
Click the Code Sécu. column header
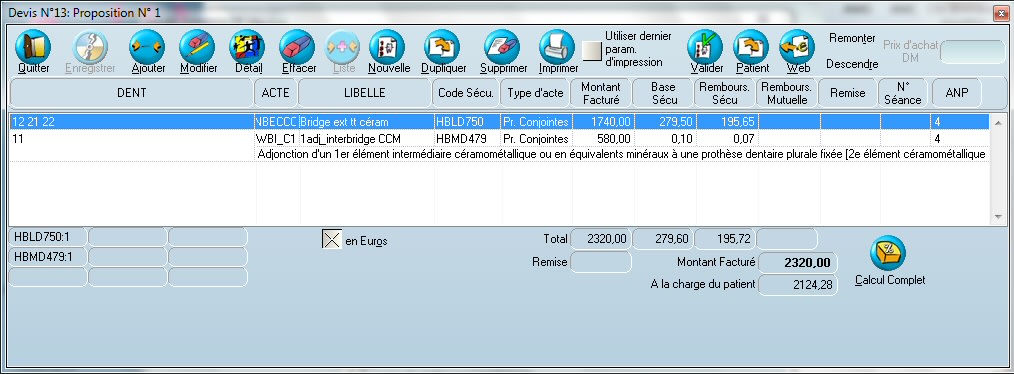pos(466,93)
